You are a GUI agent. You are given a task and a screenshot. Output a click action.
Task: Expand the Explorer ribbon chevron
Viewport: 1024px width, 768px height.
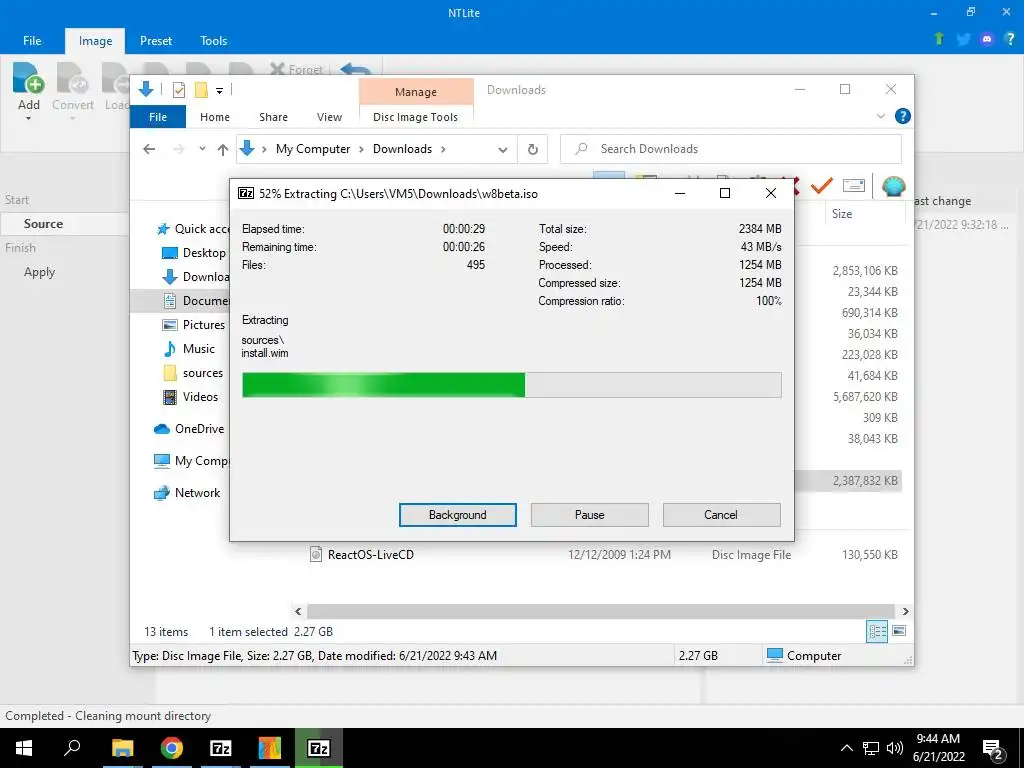coord(881,116)
